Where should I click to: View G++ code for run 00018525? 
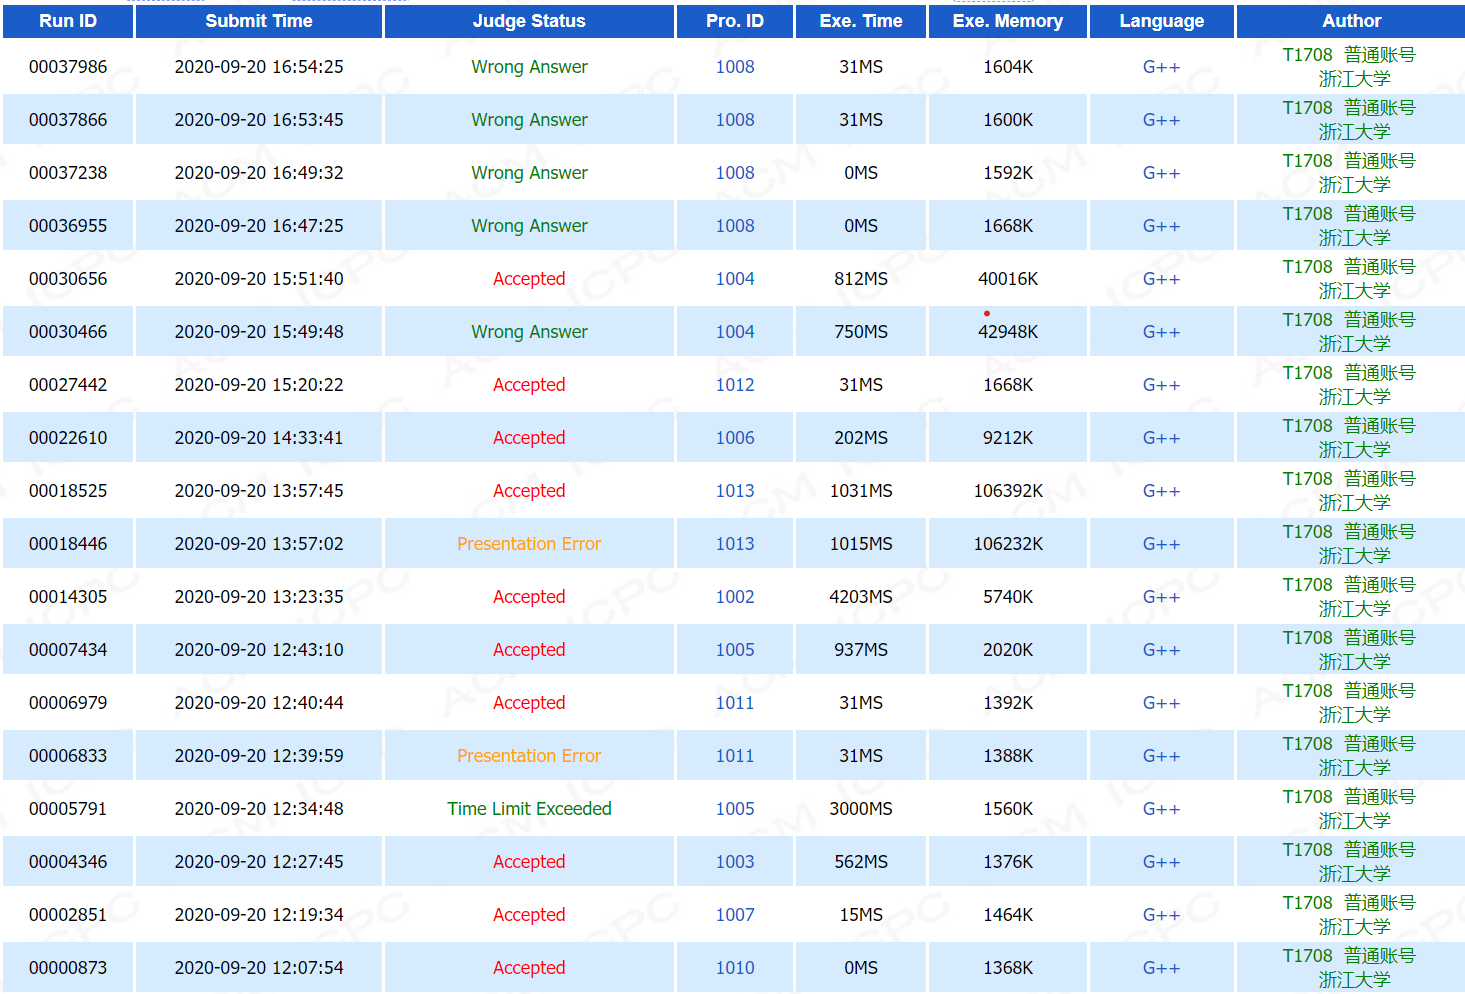(1161, 491)
